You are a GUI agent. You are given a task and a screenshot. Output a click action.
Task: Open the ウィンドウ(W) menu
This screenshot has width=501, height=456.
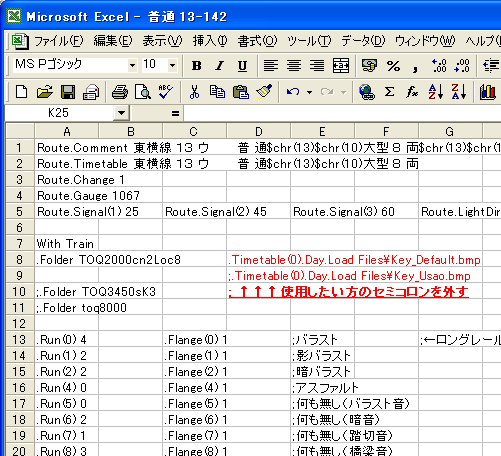(x=425, y=41)
